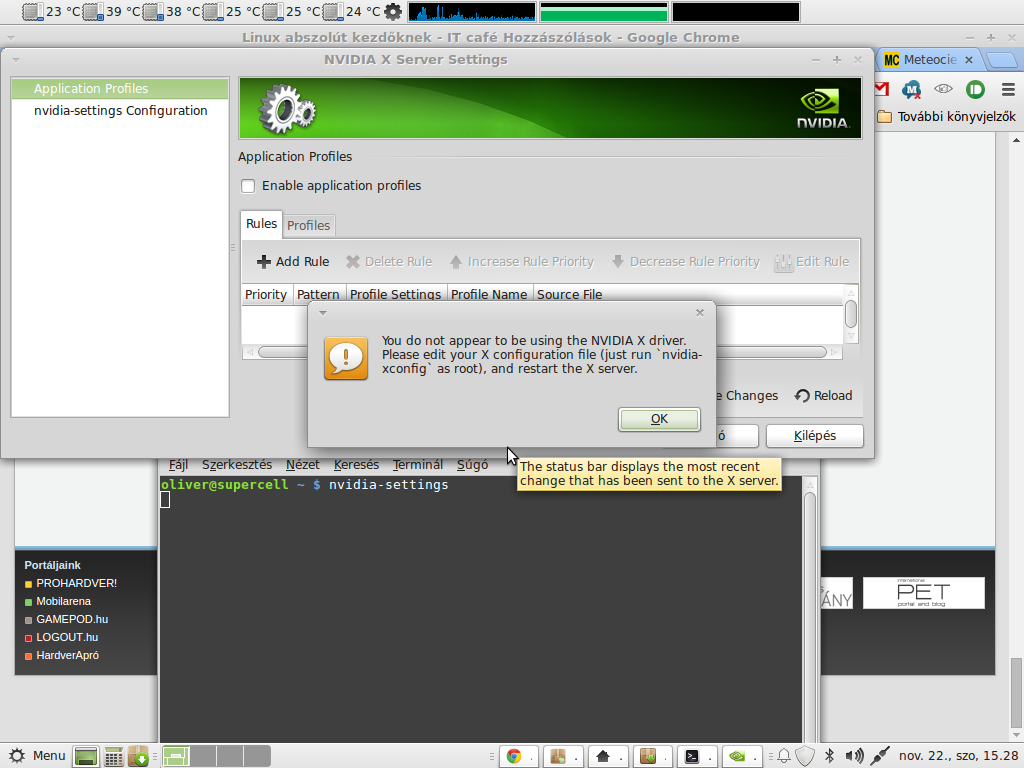Click the green Pushbullet extension icon
Viewport: 1024px width, 768px height.
975,89
